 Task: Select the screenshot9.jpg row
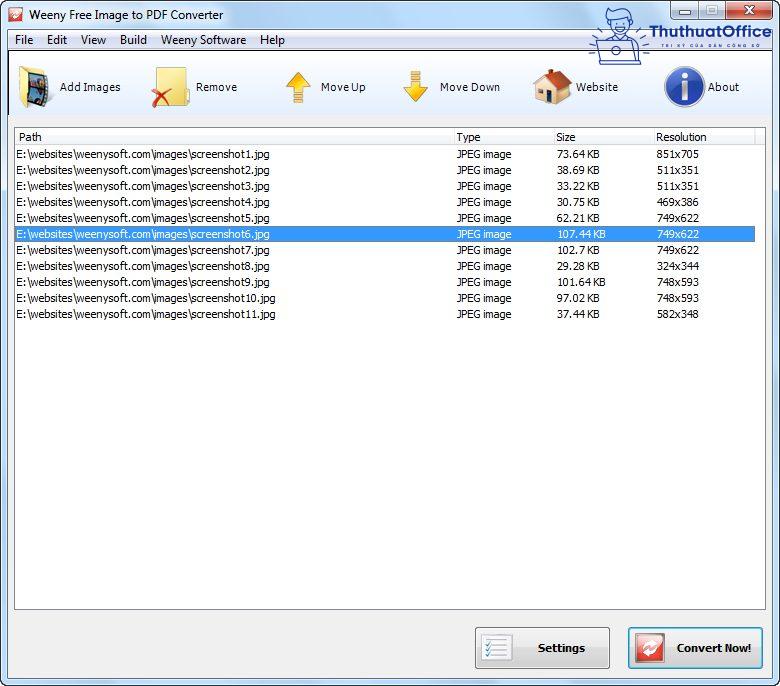385,282
